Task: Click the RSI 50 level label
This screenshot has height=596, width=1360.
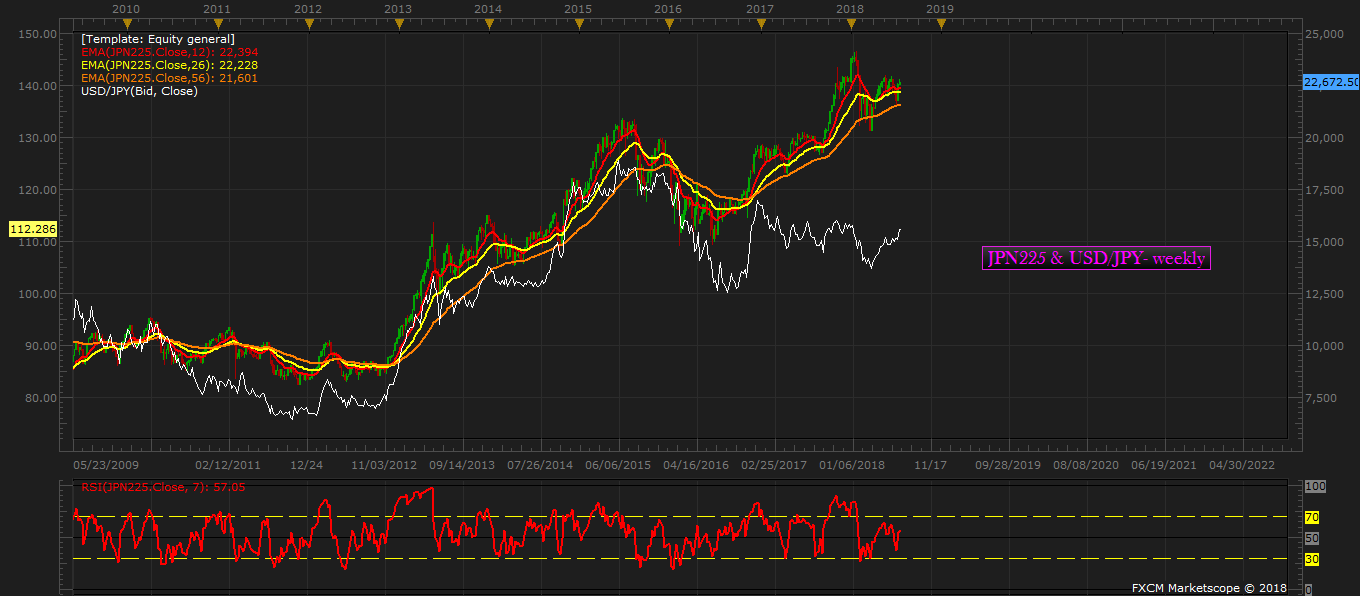Action: pos(1311,538)
